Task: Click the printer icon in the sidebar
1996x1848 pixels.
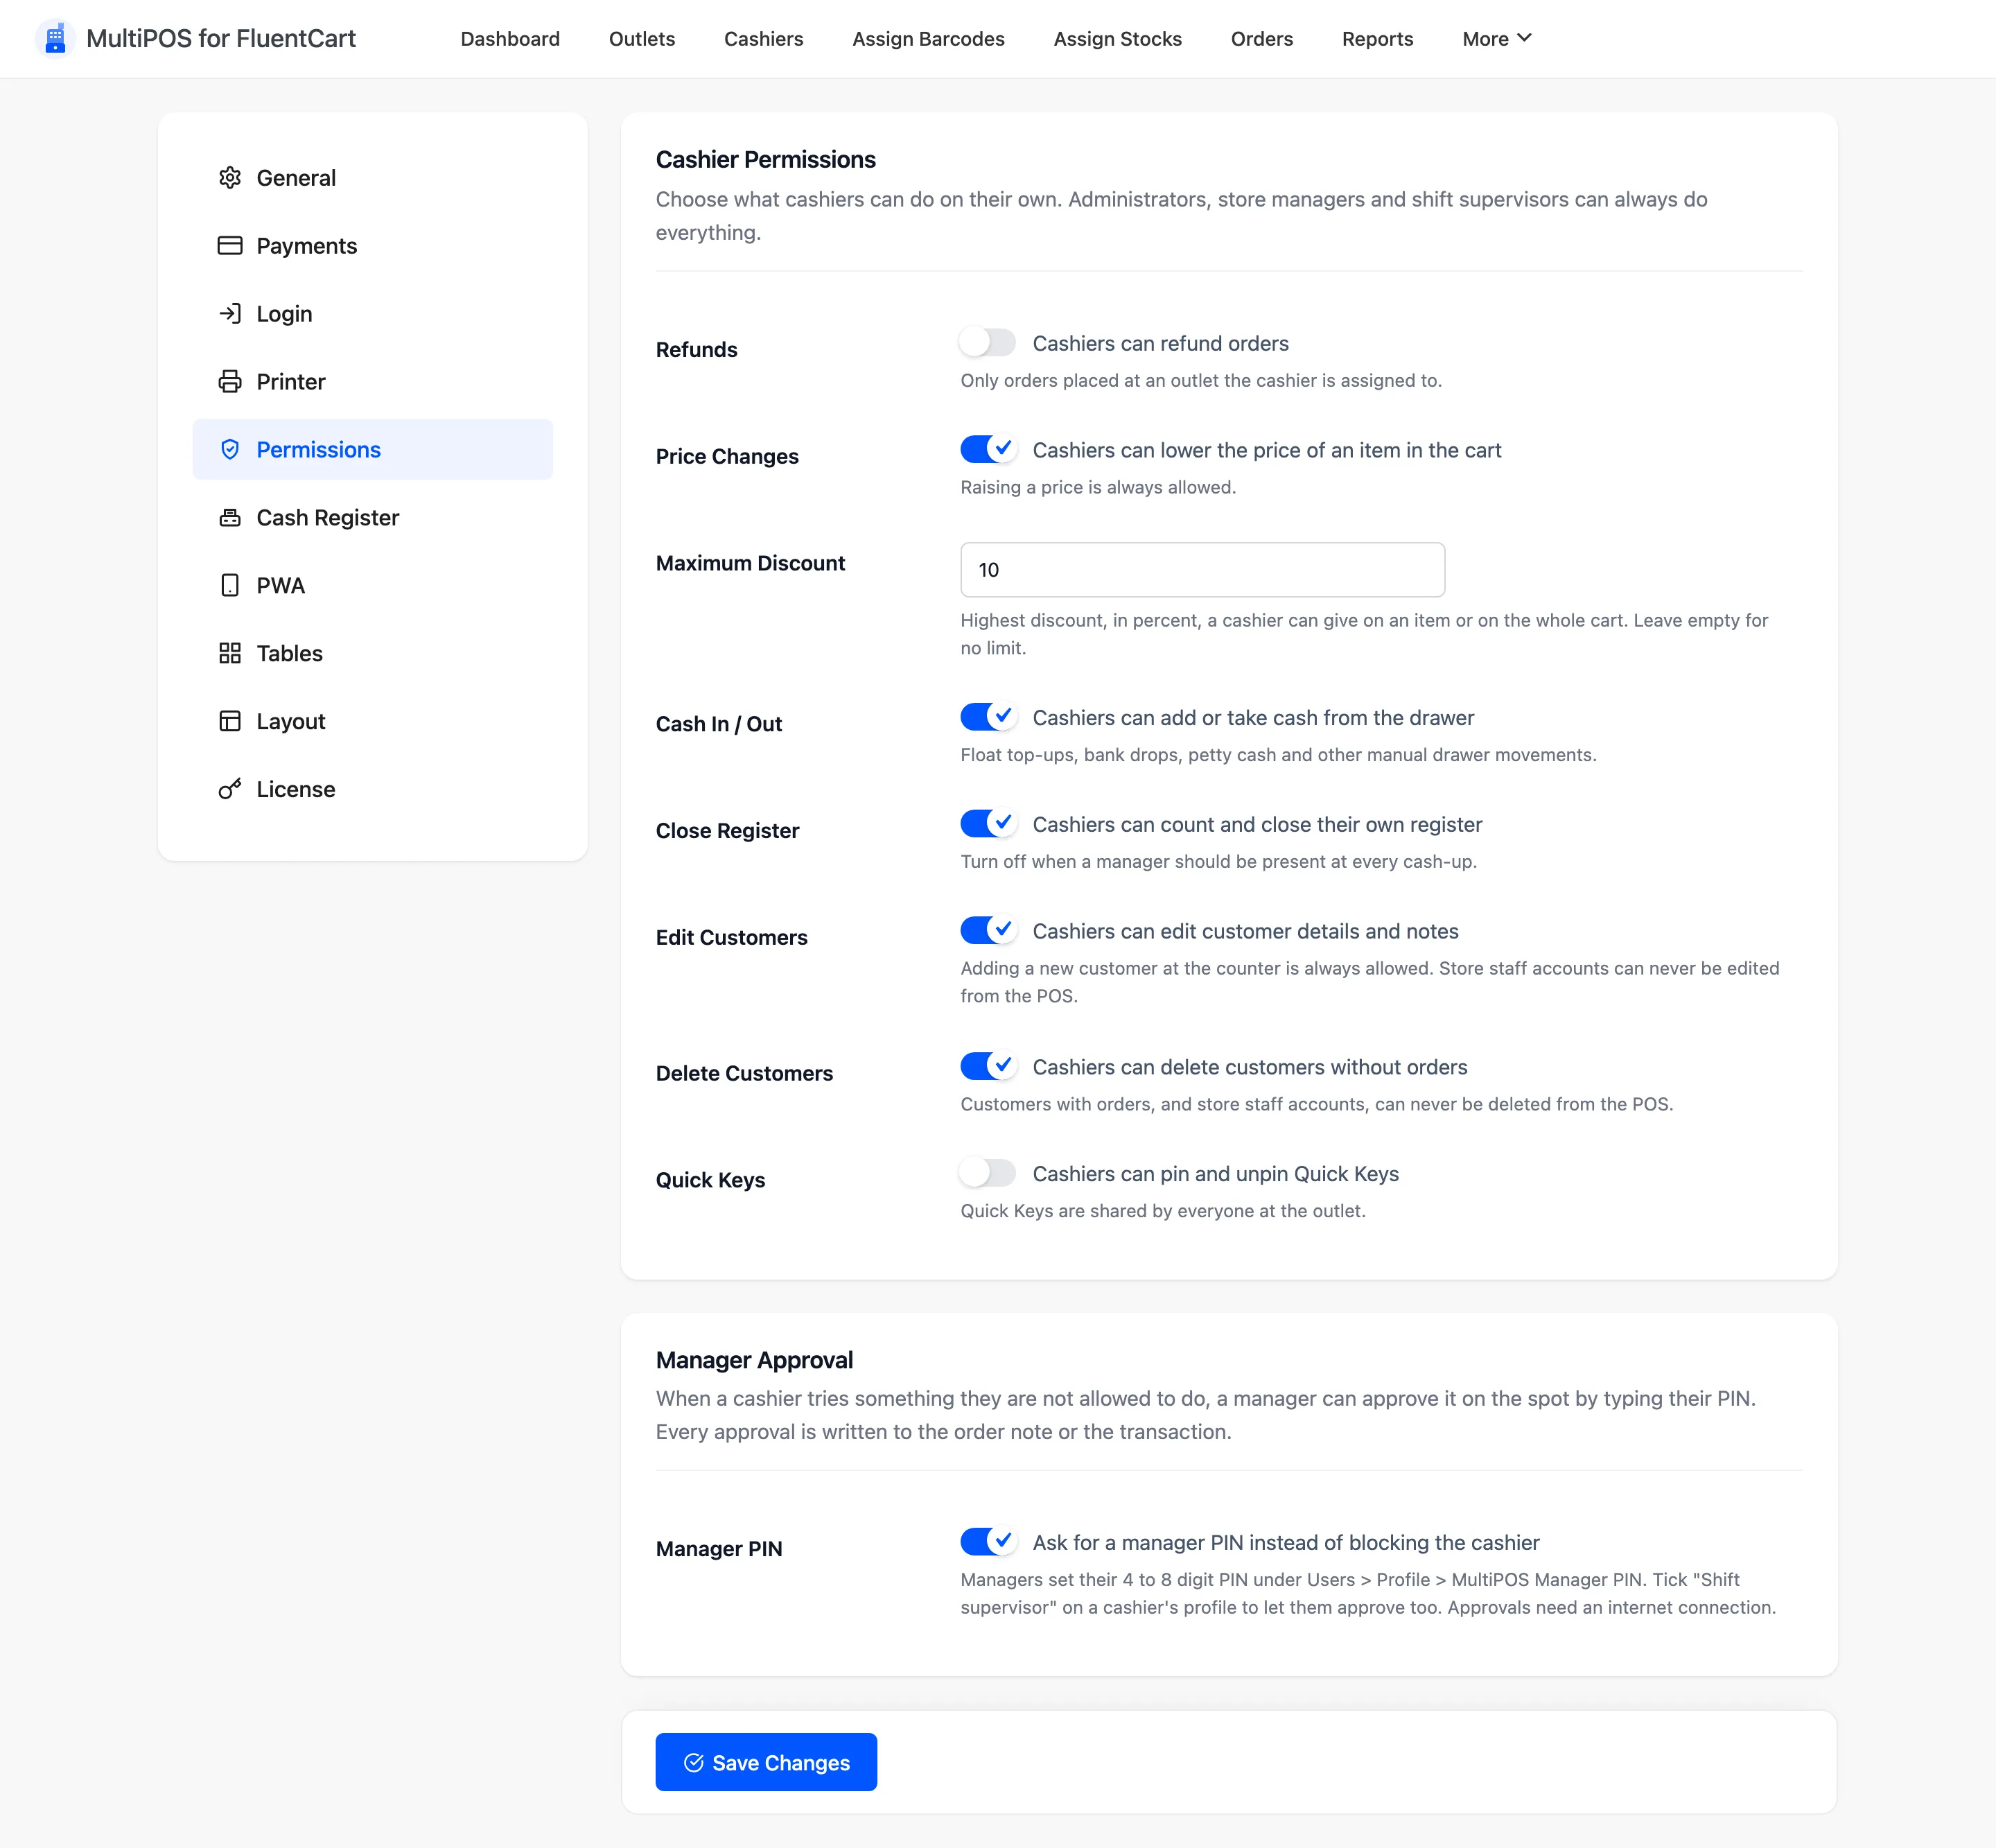Action: tap(230, 382)
